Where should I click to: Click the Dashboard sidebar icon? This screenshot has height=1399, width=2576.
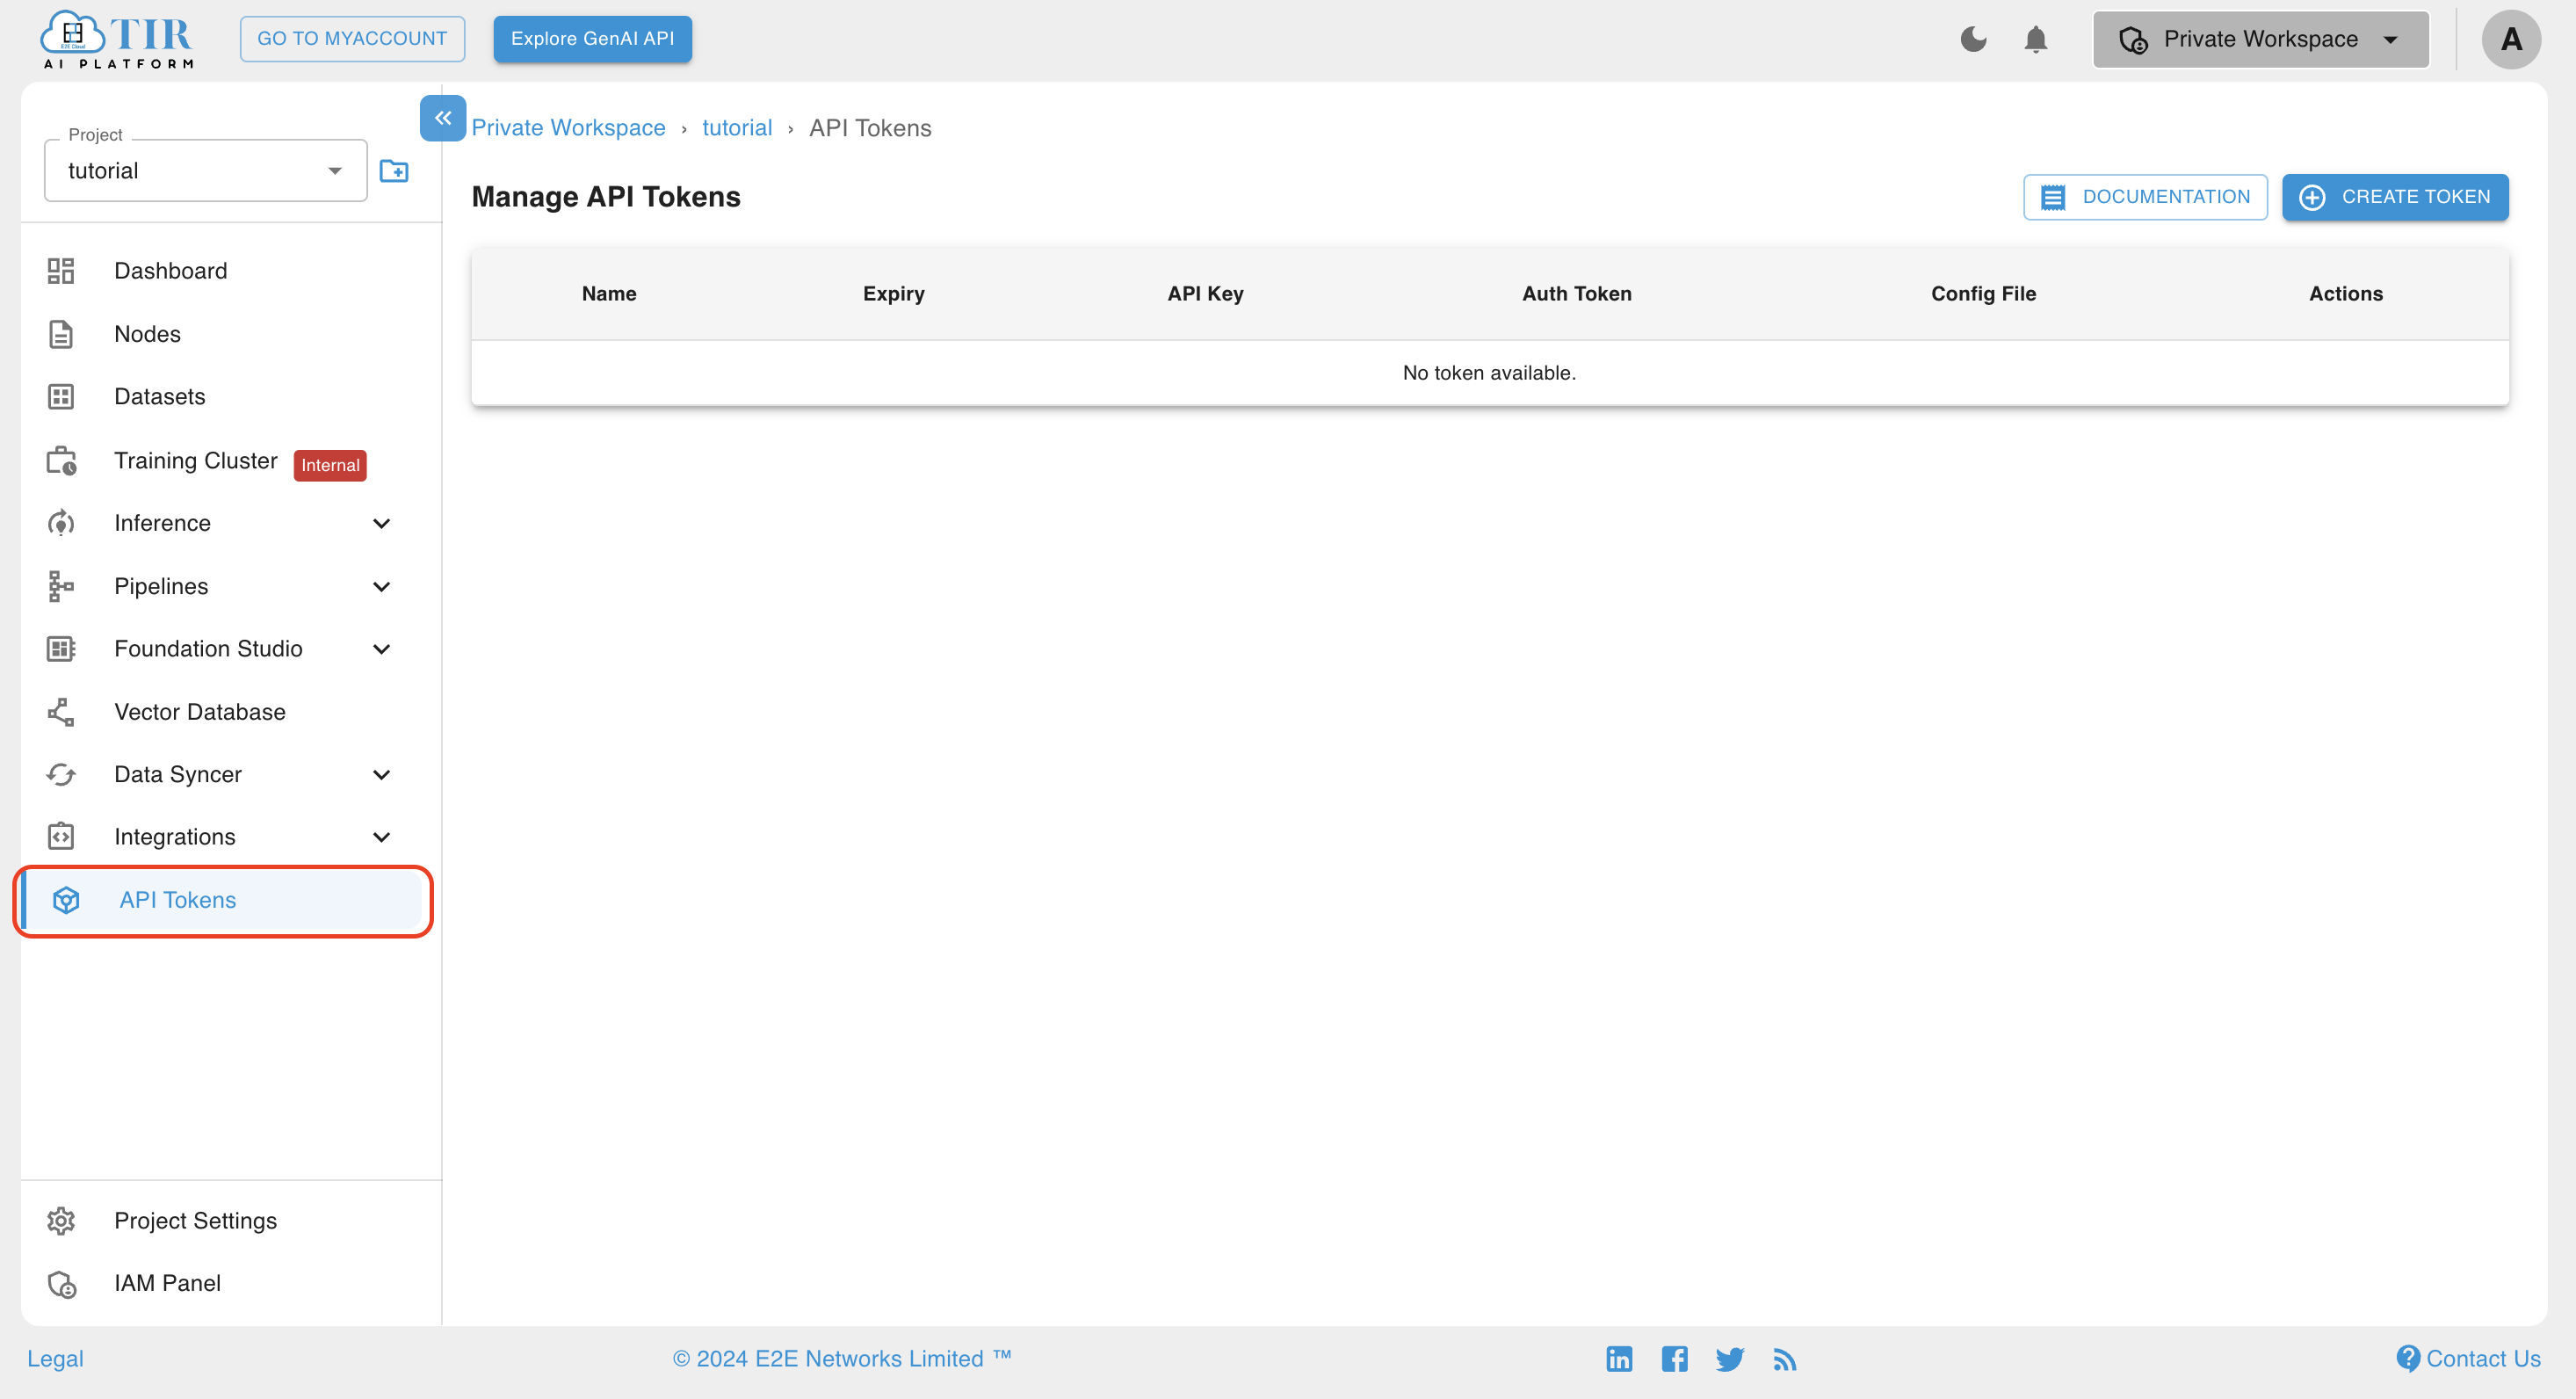(x=62, y=271)
